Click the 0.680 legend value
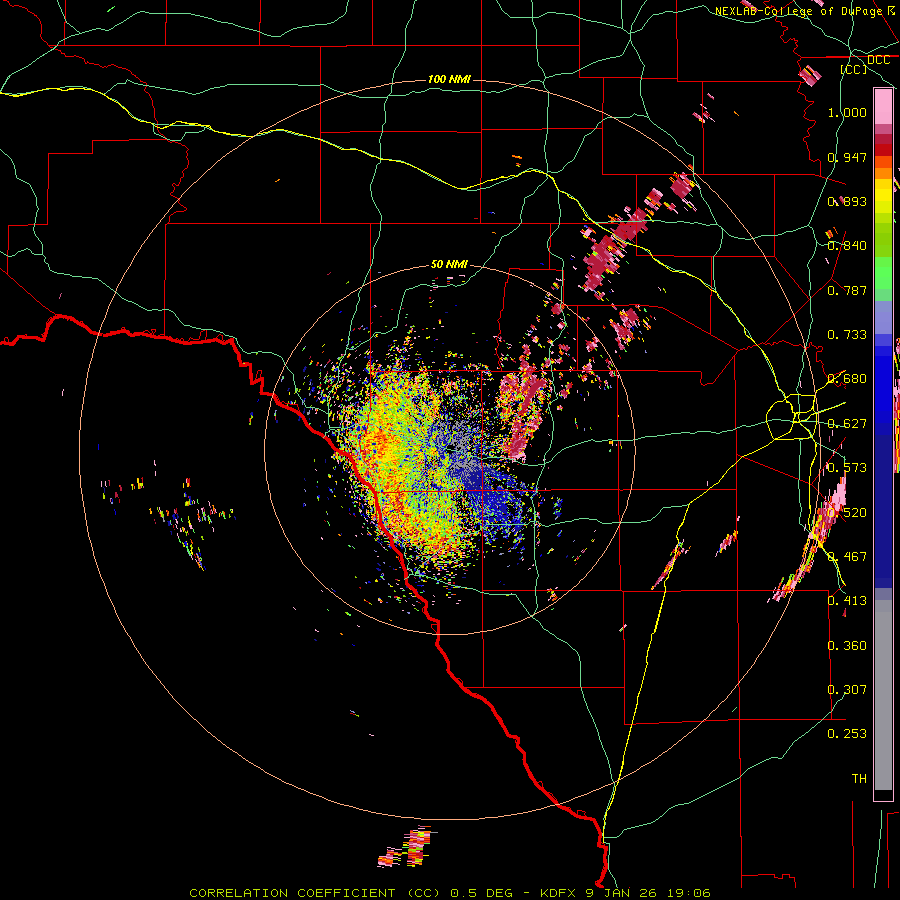Image resolution: width=900 pixels, height=900 pixels. click(847, 379)
